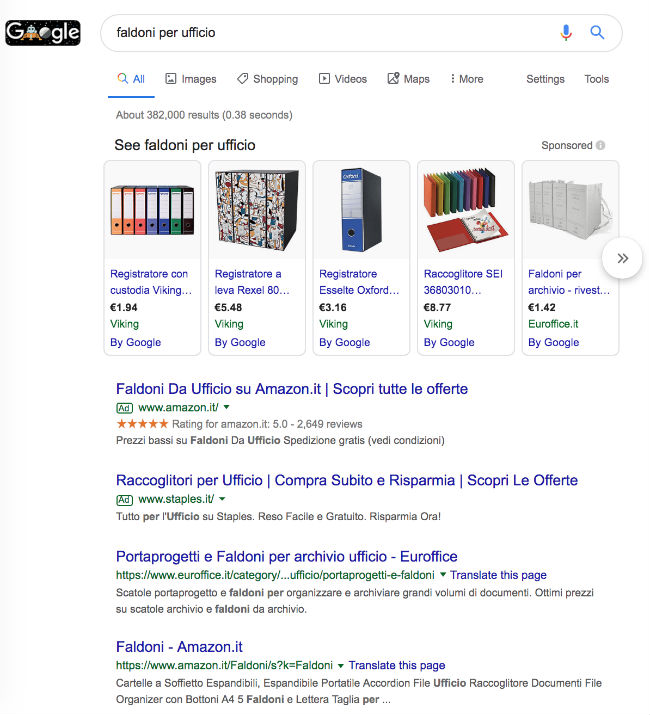Screen dimensions: 650x715
Task: Open colorful Viking binders product image
Action: coord(152,210)
